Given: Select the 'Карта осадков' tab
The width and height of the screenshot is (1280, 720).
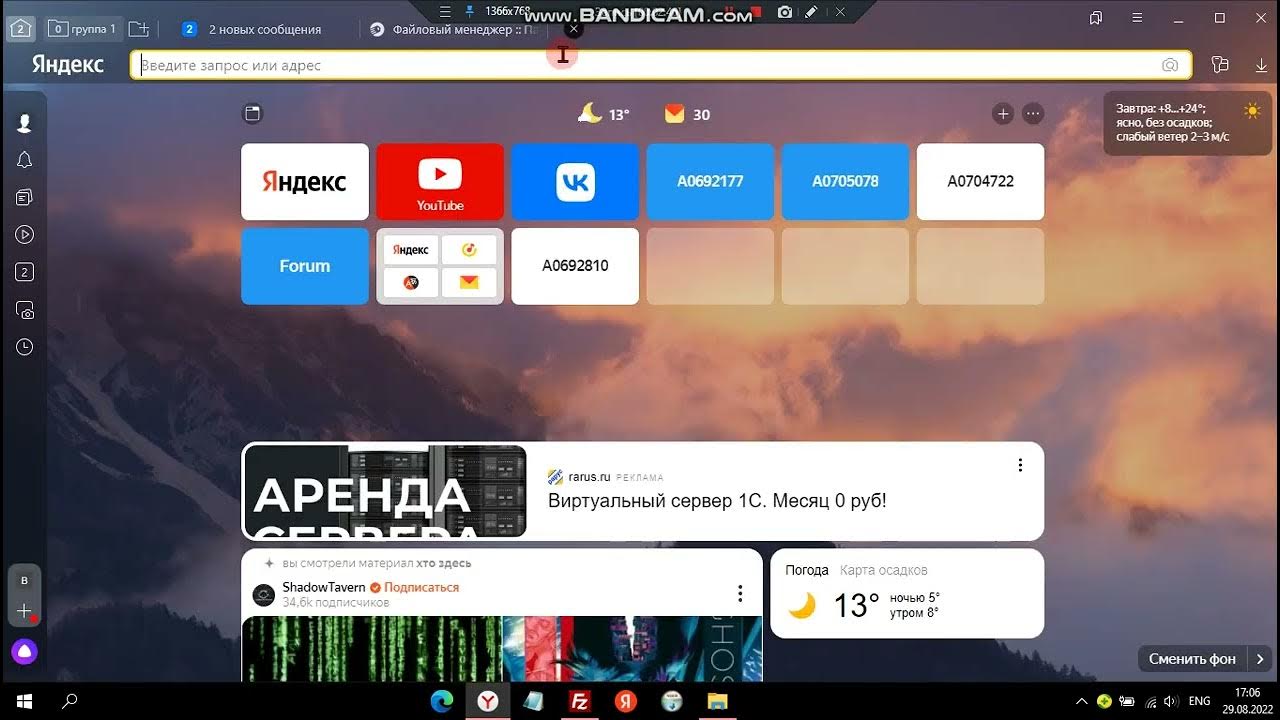Looking at the screenshot, I should coord(884,570).
